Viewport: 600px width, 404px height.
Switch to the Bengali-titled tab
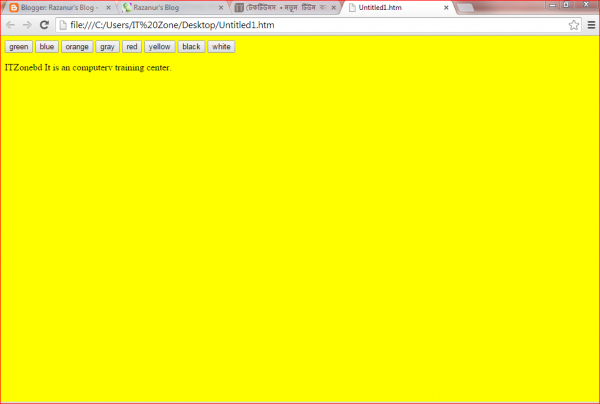click(x=284, y=8)
